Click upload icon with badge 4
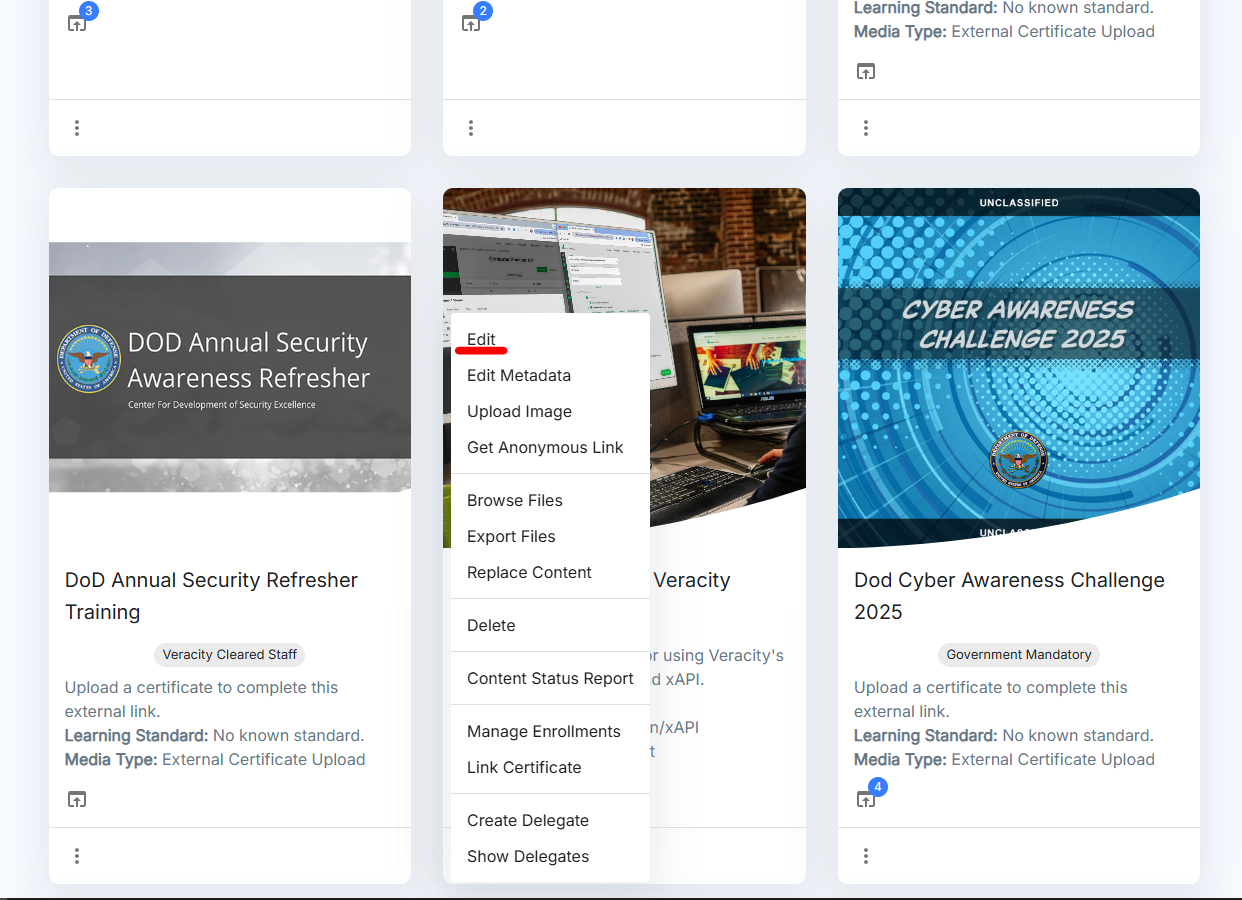Image resolution: width=1242 pixels, height=900 pixels. (866, 800)
